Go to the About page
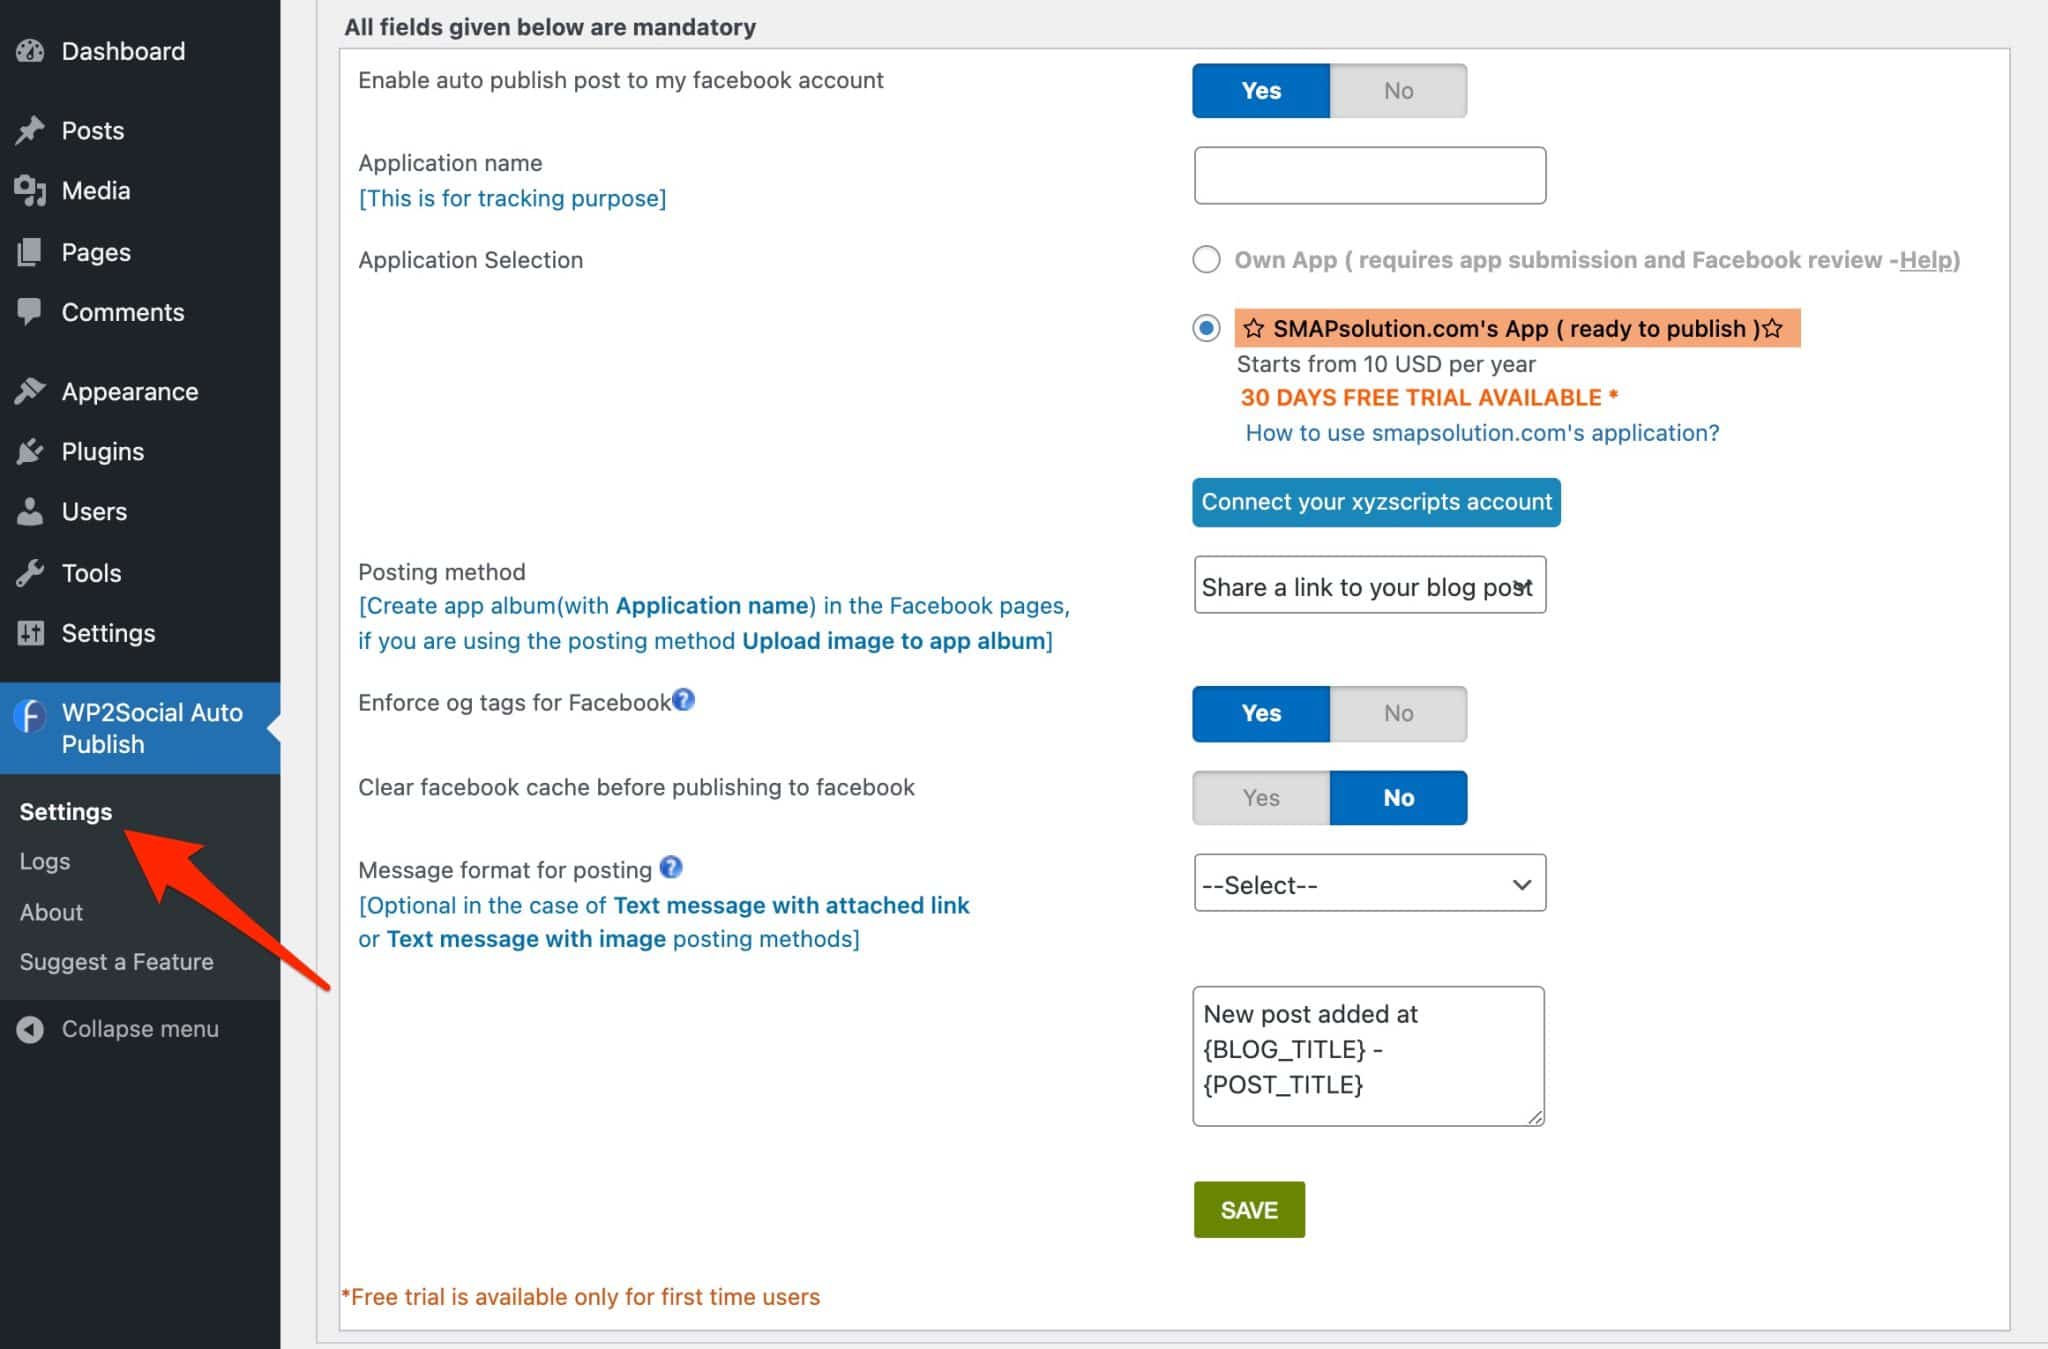2048x1349 pixels. coord(50,911)
